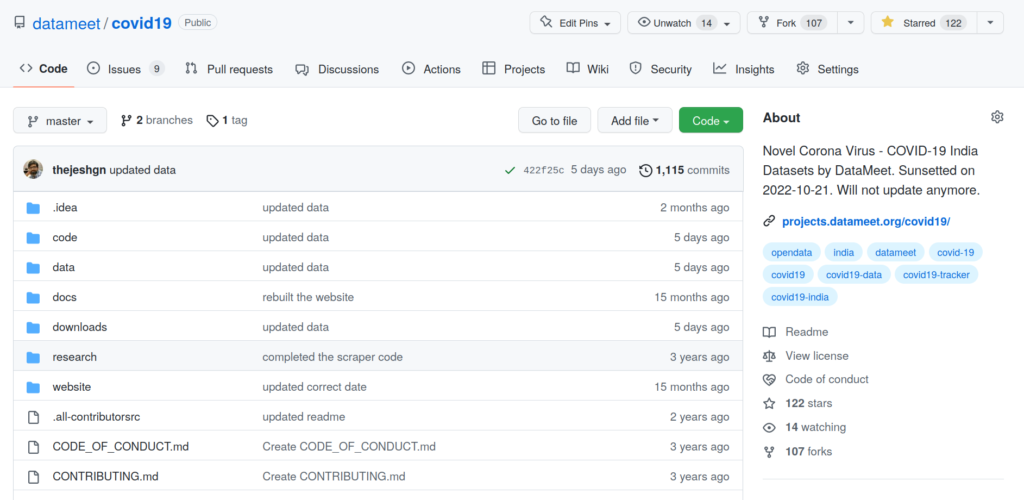Image resolution: width=1024 pixels, height=500 pixels.
Task: Open the 'completed the scraper code' commit
Action: (x=332, y=357)
